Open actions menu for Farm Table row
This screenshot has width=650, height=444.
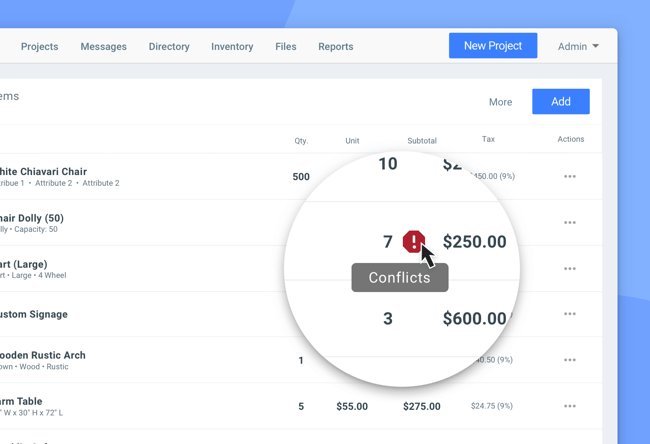(x=570, y=406)
